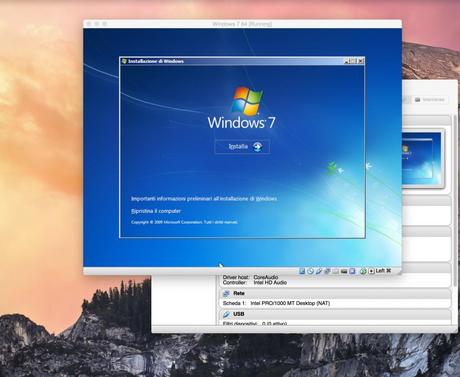Click the green mouse integration icon
This screenshot has width=460, height=377.
pos(363,271)
